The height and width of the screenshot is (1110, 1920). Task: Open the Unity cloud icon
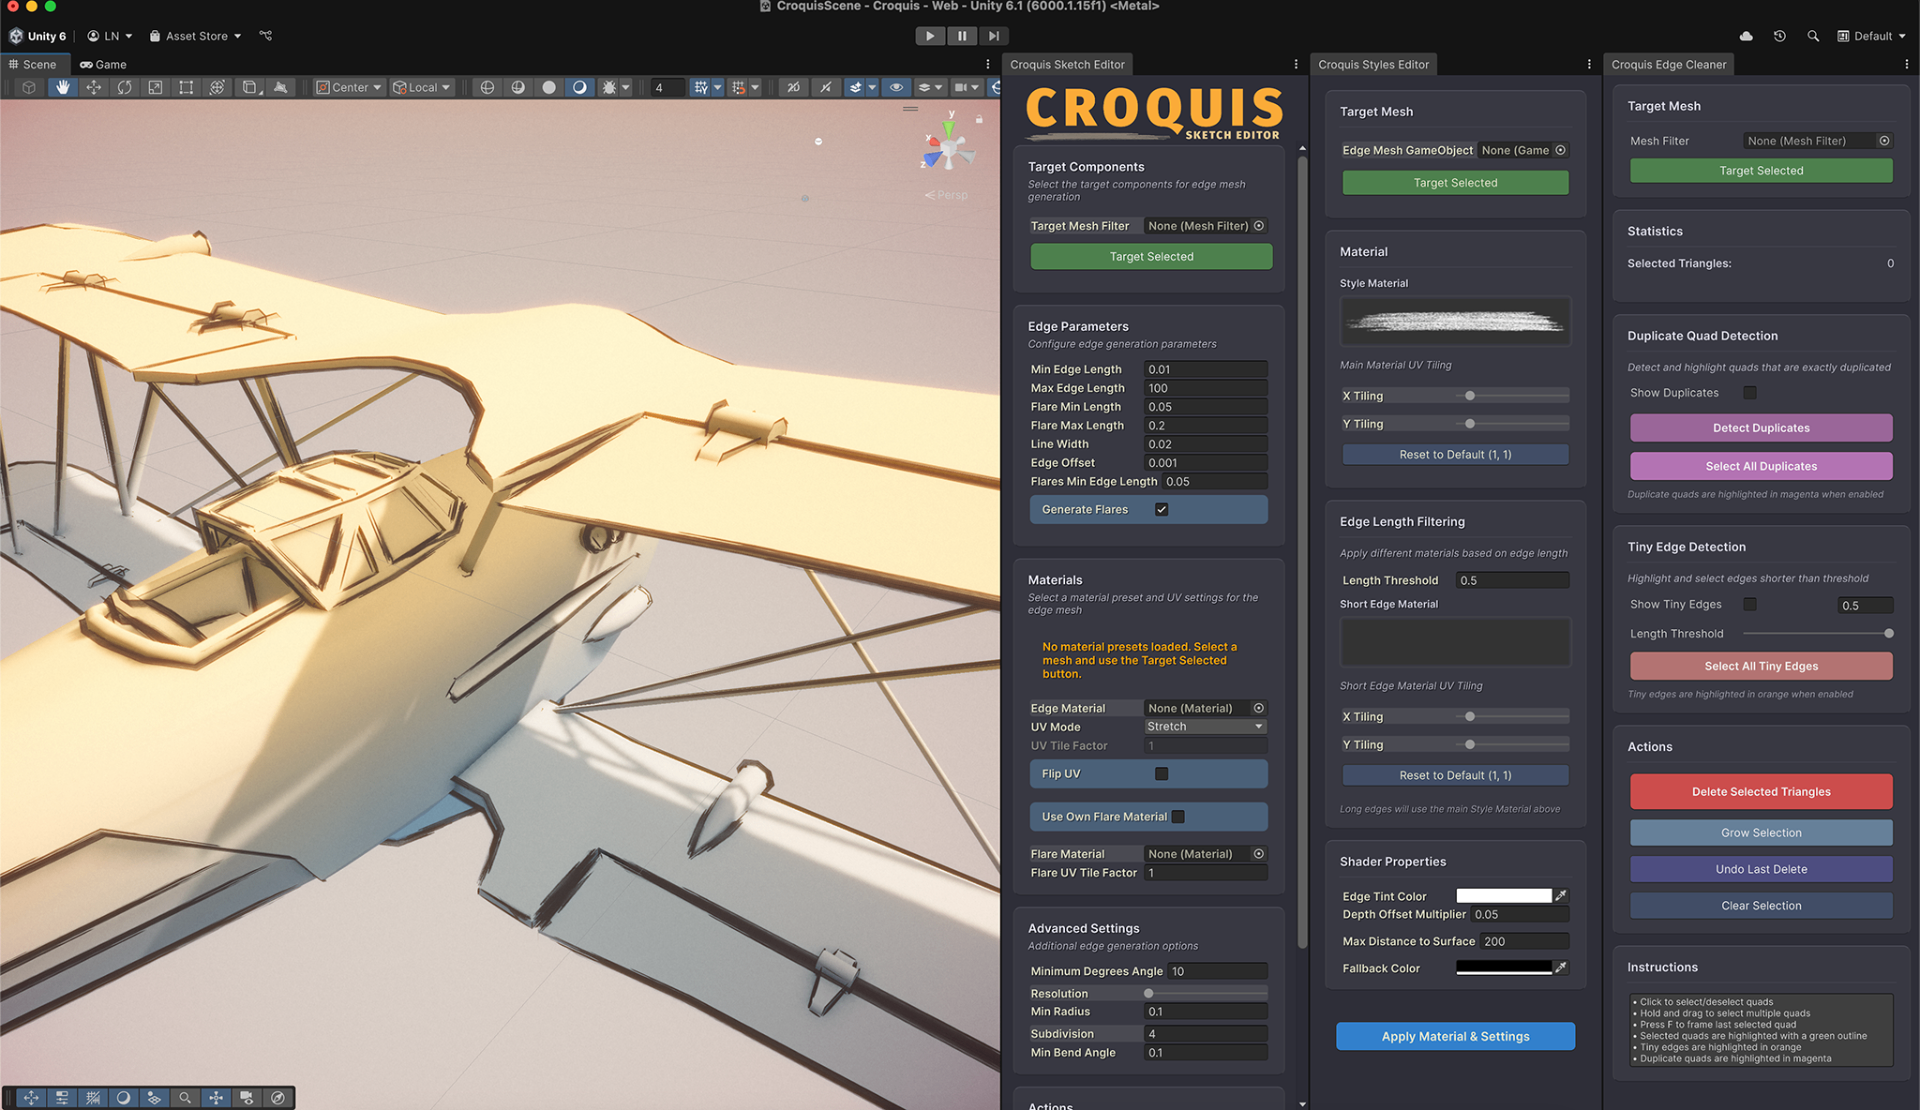1746,36
